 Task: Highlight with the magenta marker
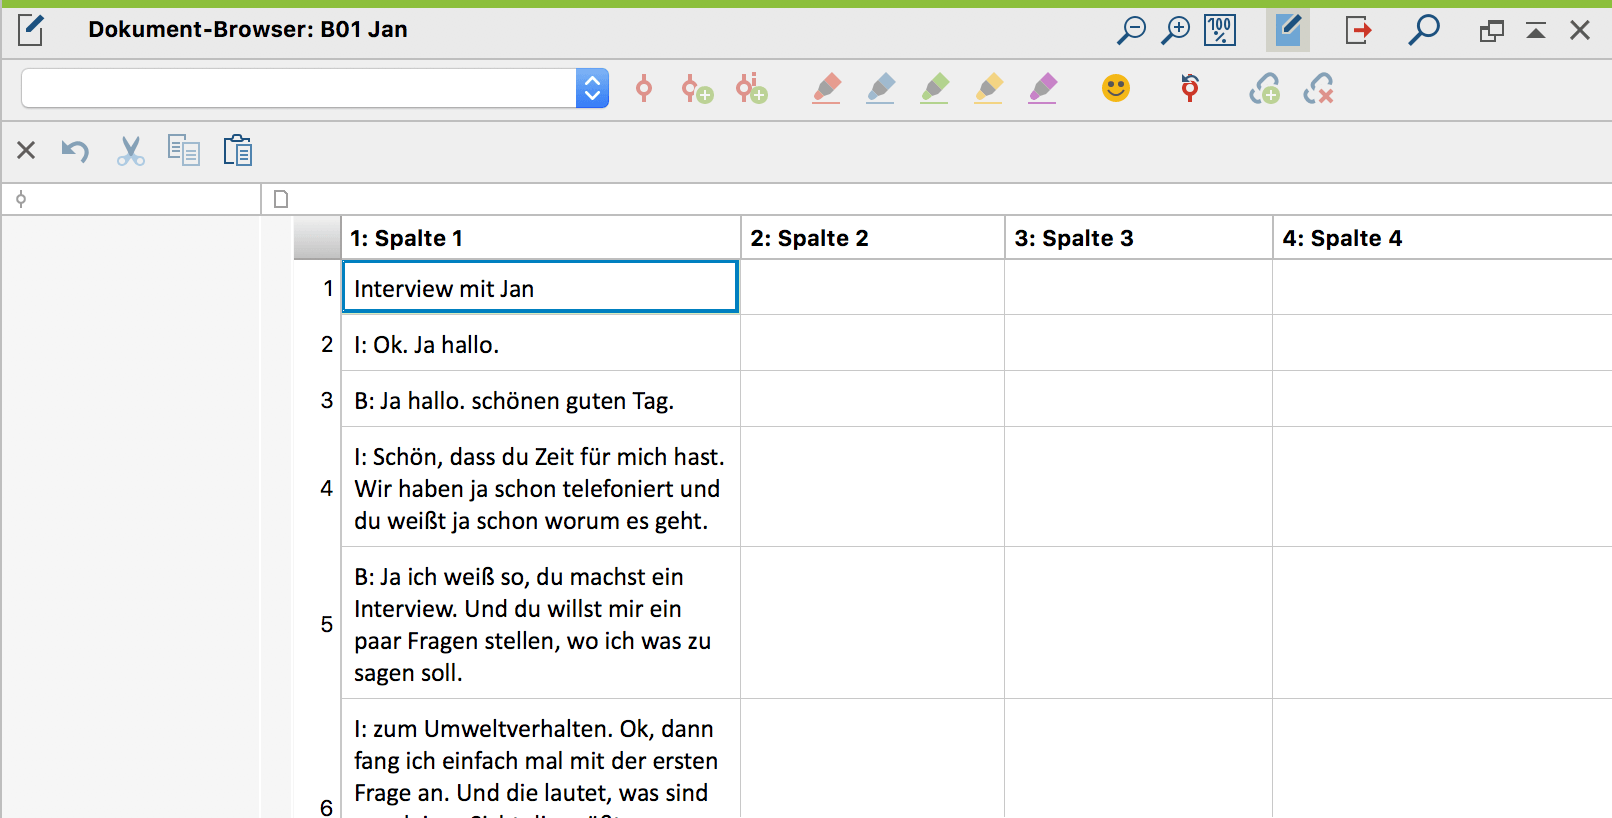[1043, 89]
